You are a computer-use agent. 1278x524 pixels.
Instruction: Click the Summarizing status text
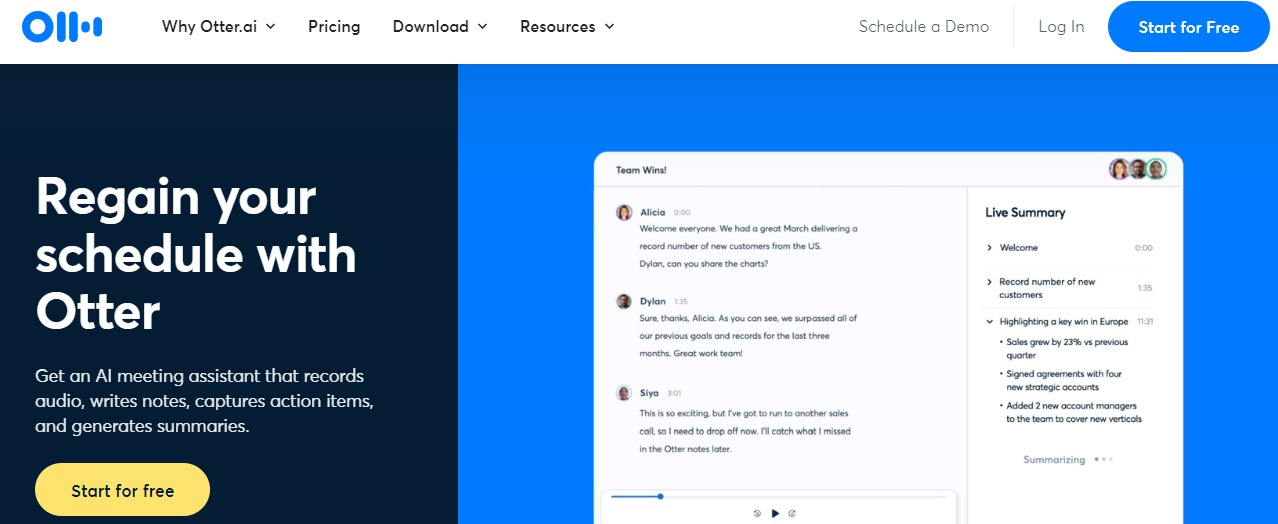[1054, 460]
